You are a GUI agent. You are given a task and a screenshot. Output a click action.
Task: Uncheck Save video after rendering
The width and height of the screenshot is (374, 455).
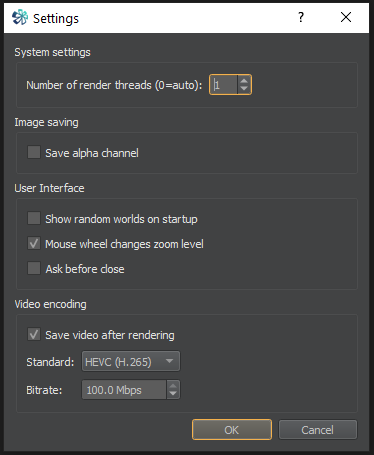(x=34, y=334)
